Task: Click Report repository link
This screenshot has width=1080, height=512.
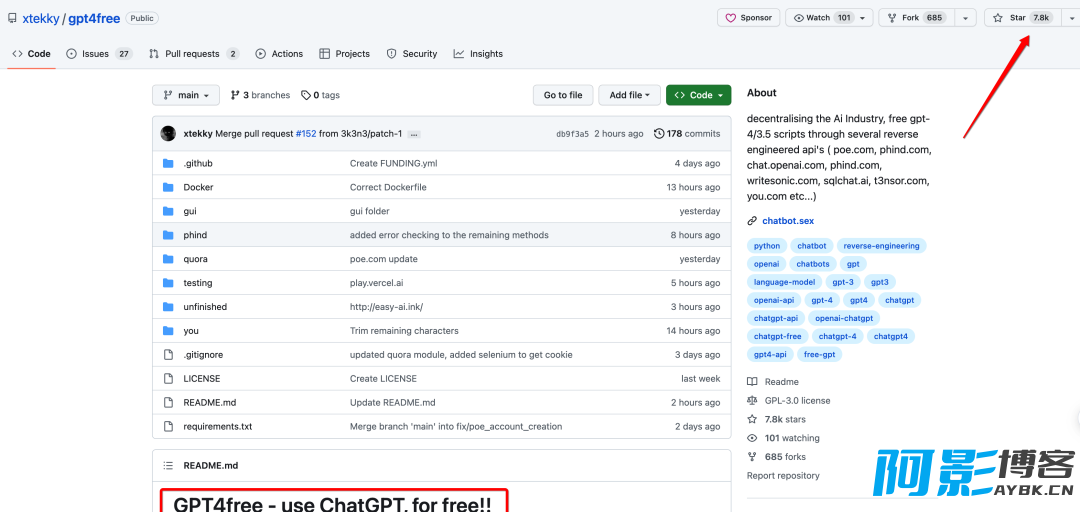Action: [x=783, y=475]
